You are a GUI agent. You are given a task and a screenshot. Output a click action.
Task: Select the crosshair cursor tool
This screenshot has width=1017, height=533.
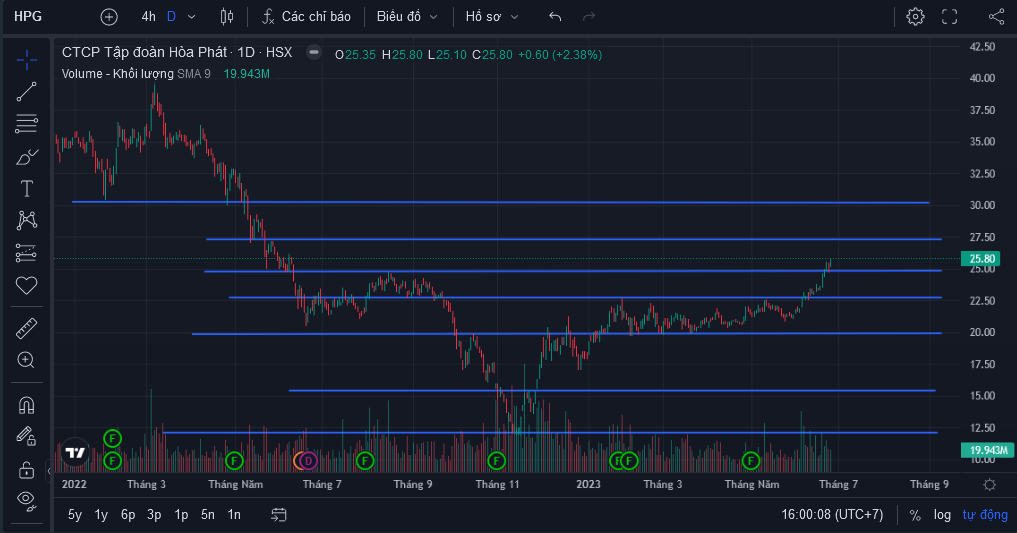point(27,60)
